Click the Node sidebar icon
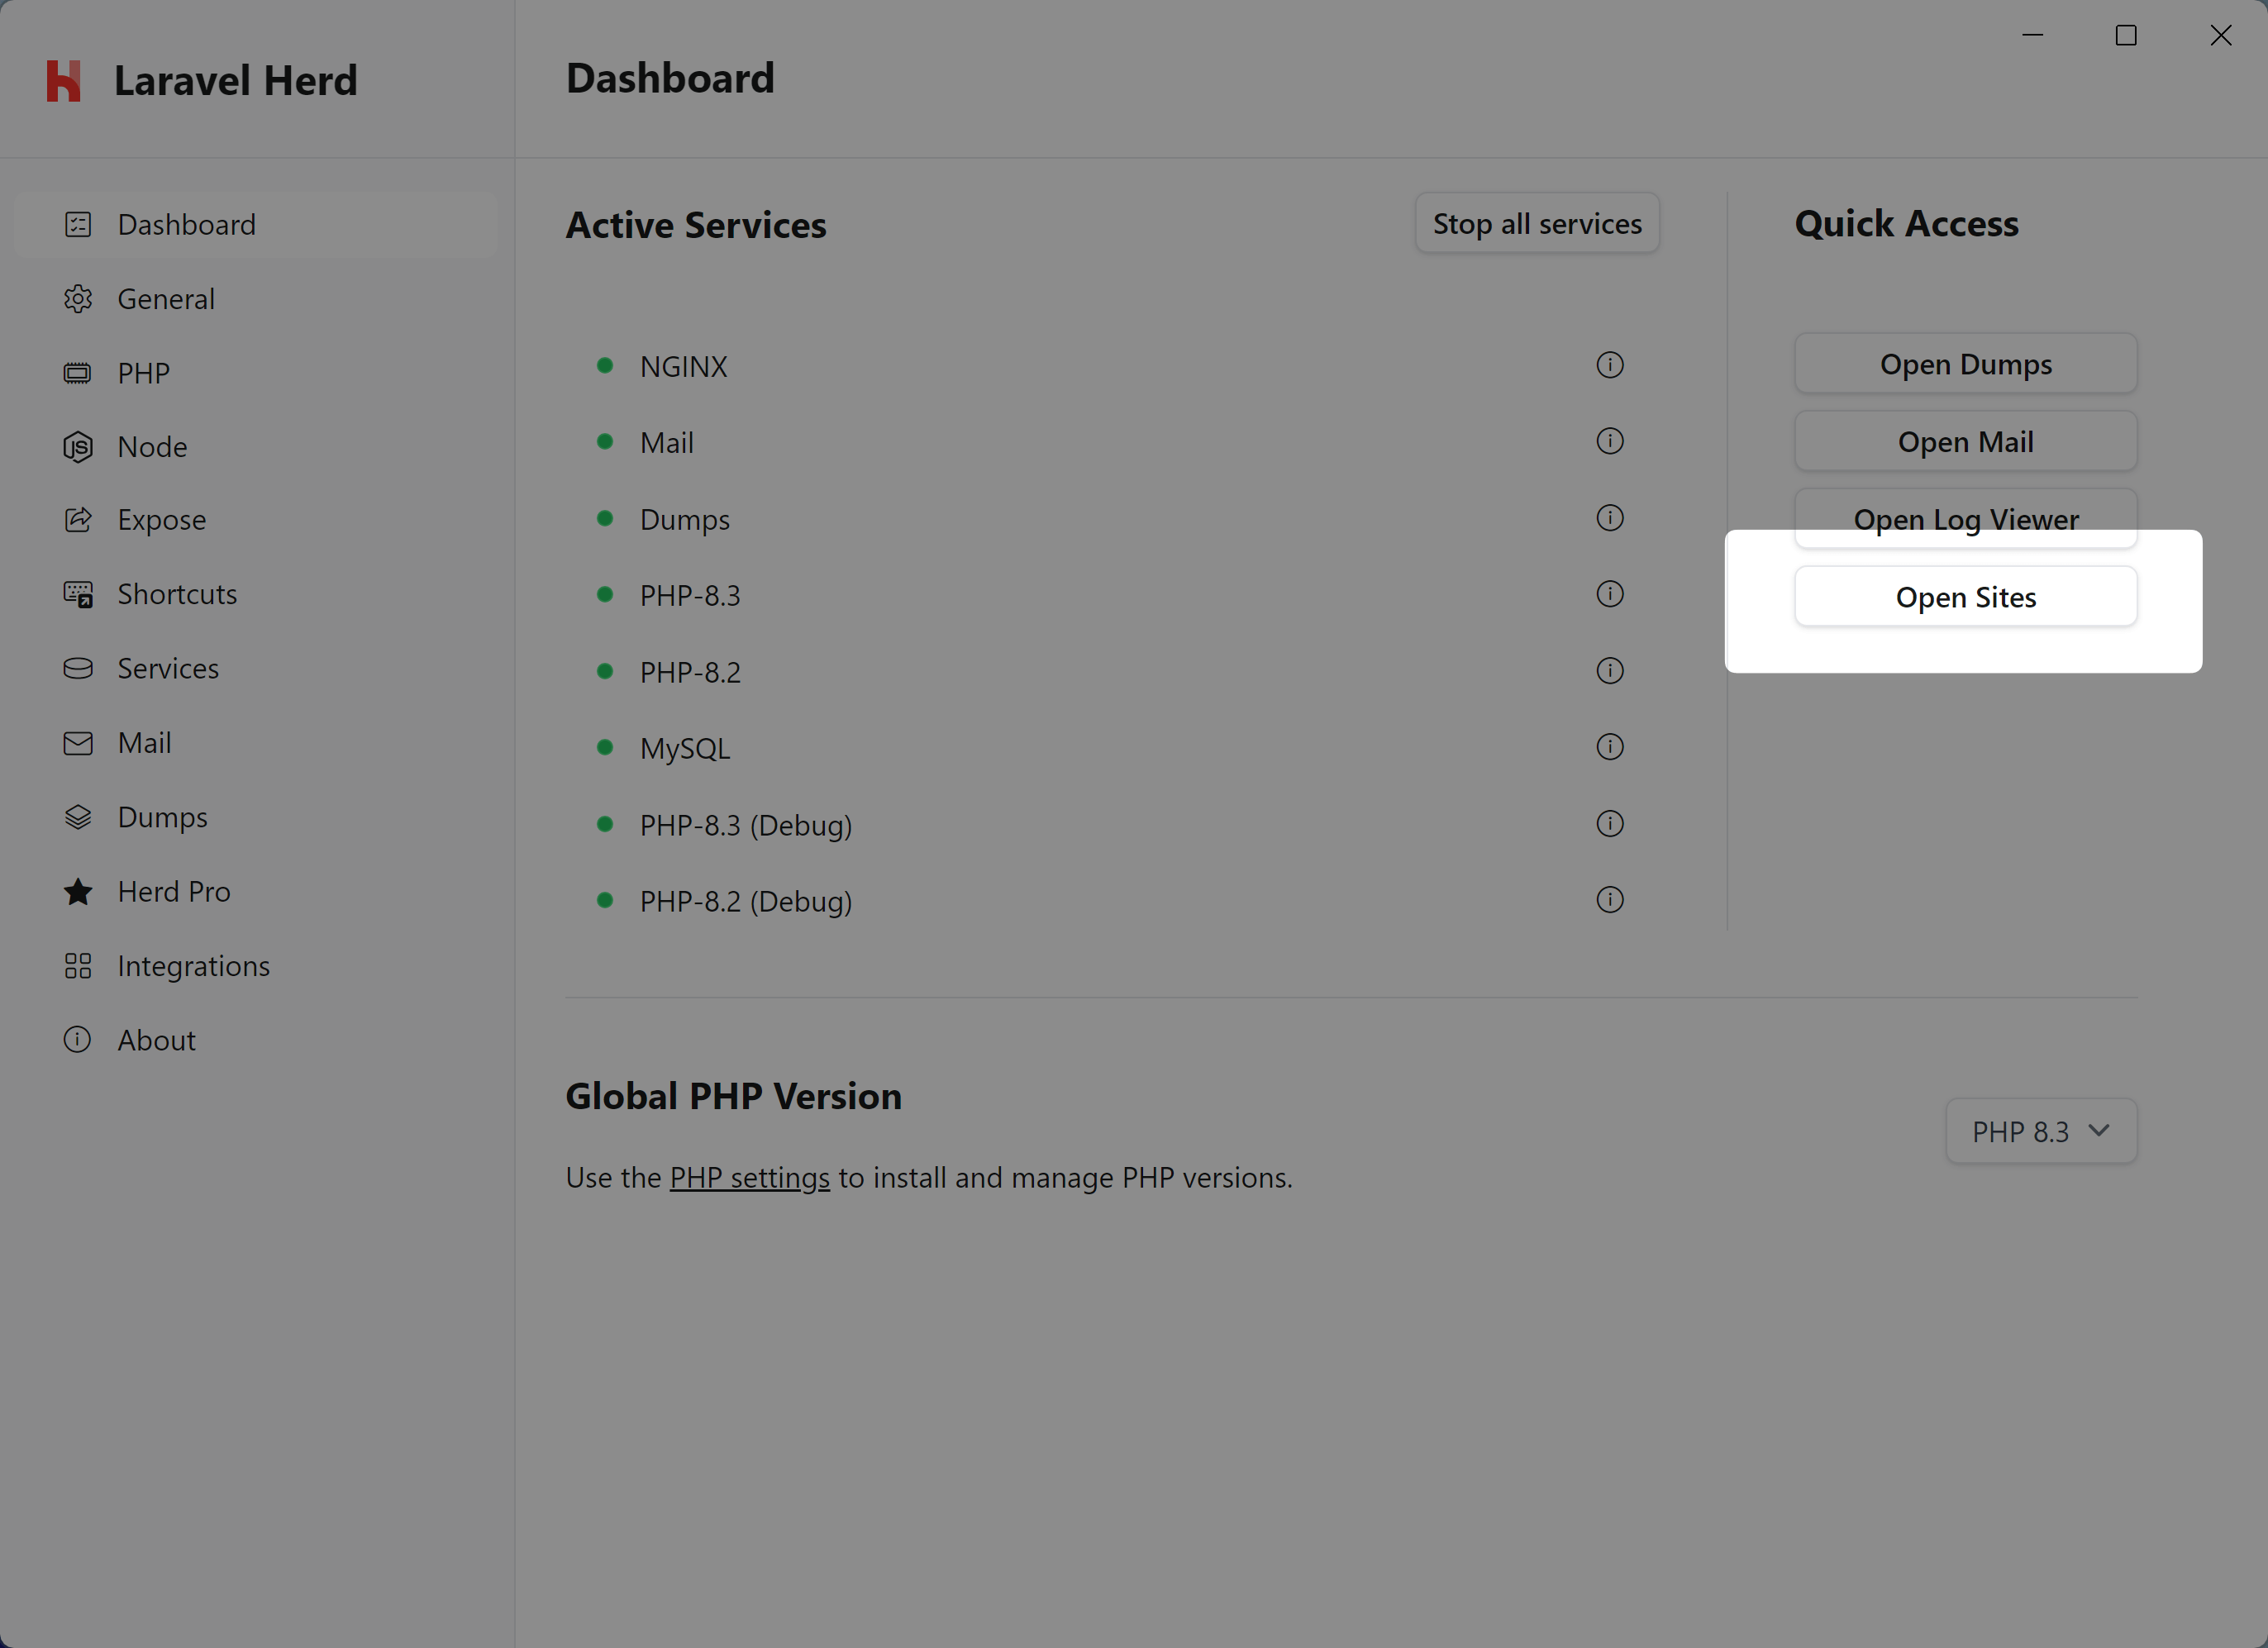The height and width of the screenshot is (1648, 2268). click(x=78, y=447)
